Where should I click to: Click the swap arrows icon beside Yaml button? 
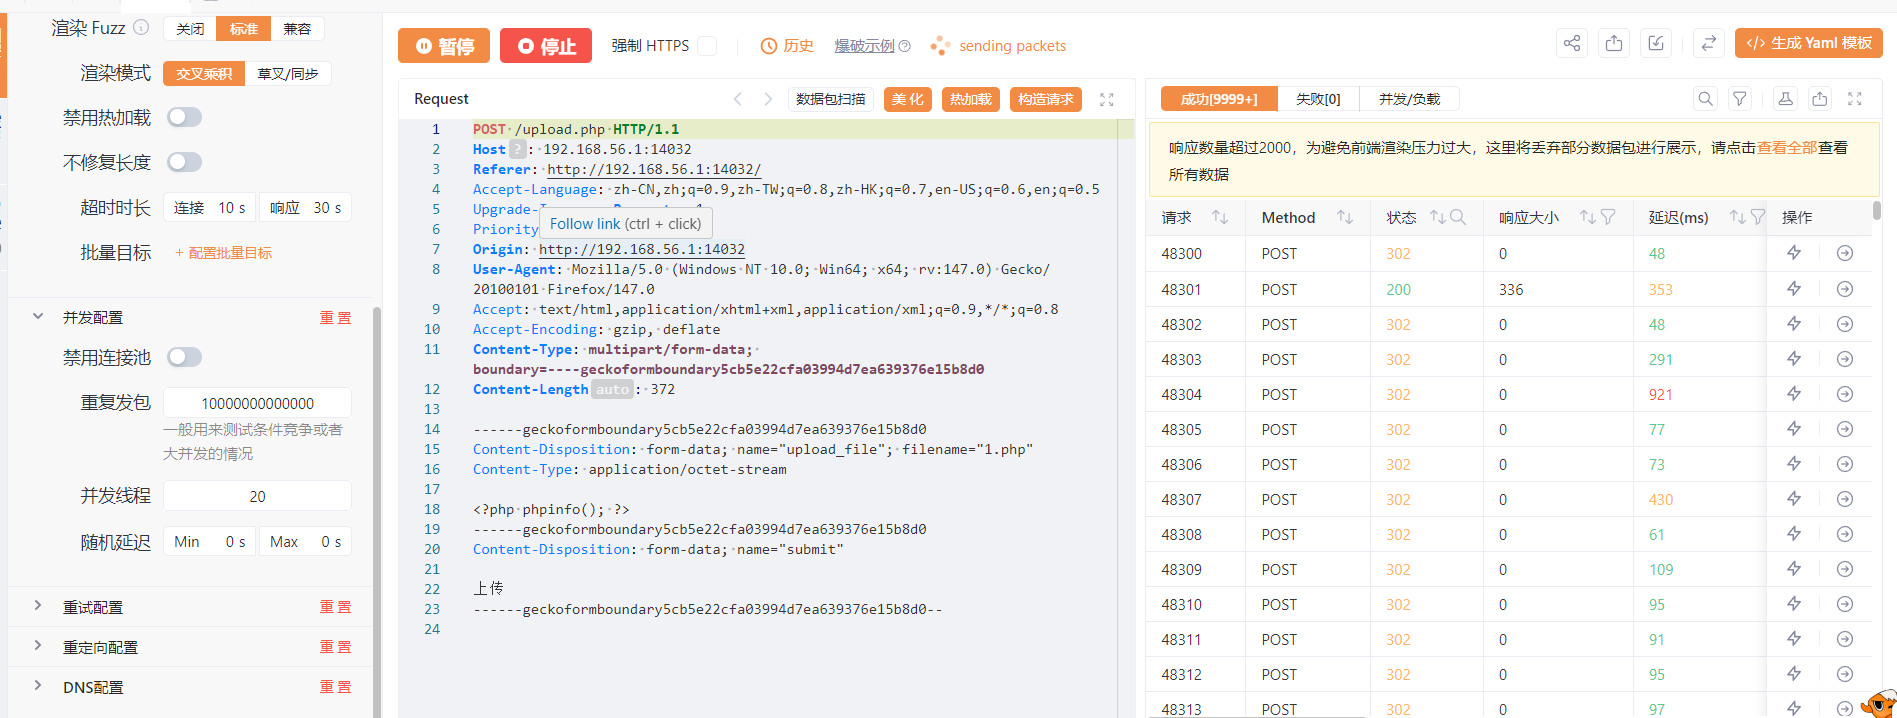[1709, 43]
